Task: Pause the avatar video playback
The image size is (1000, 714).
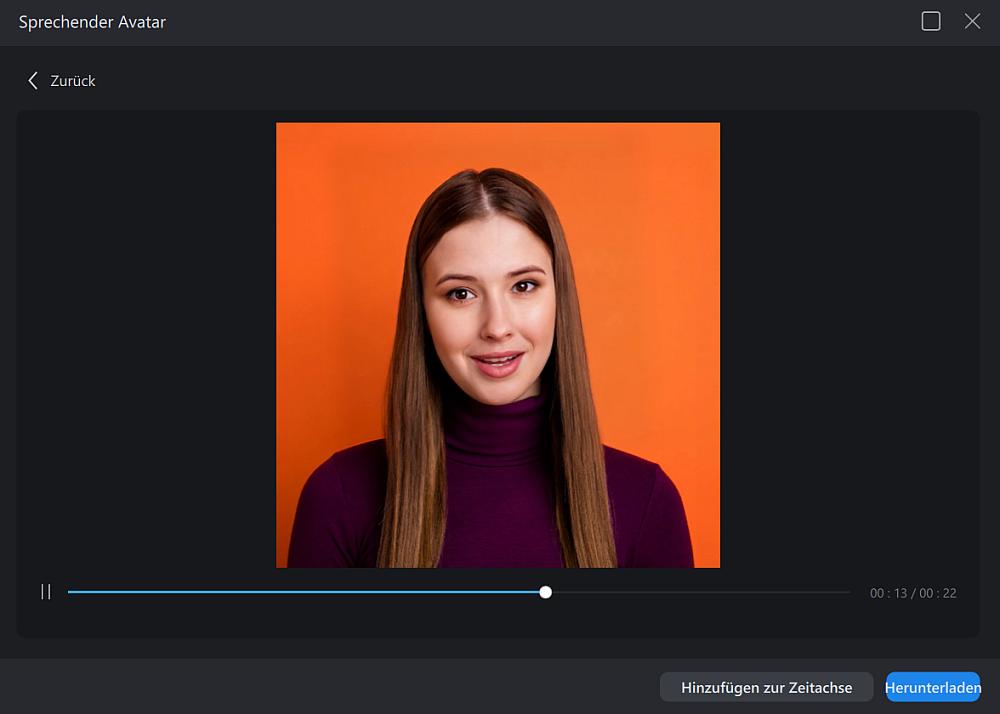Action: click(x=46, y=592)
